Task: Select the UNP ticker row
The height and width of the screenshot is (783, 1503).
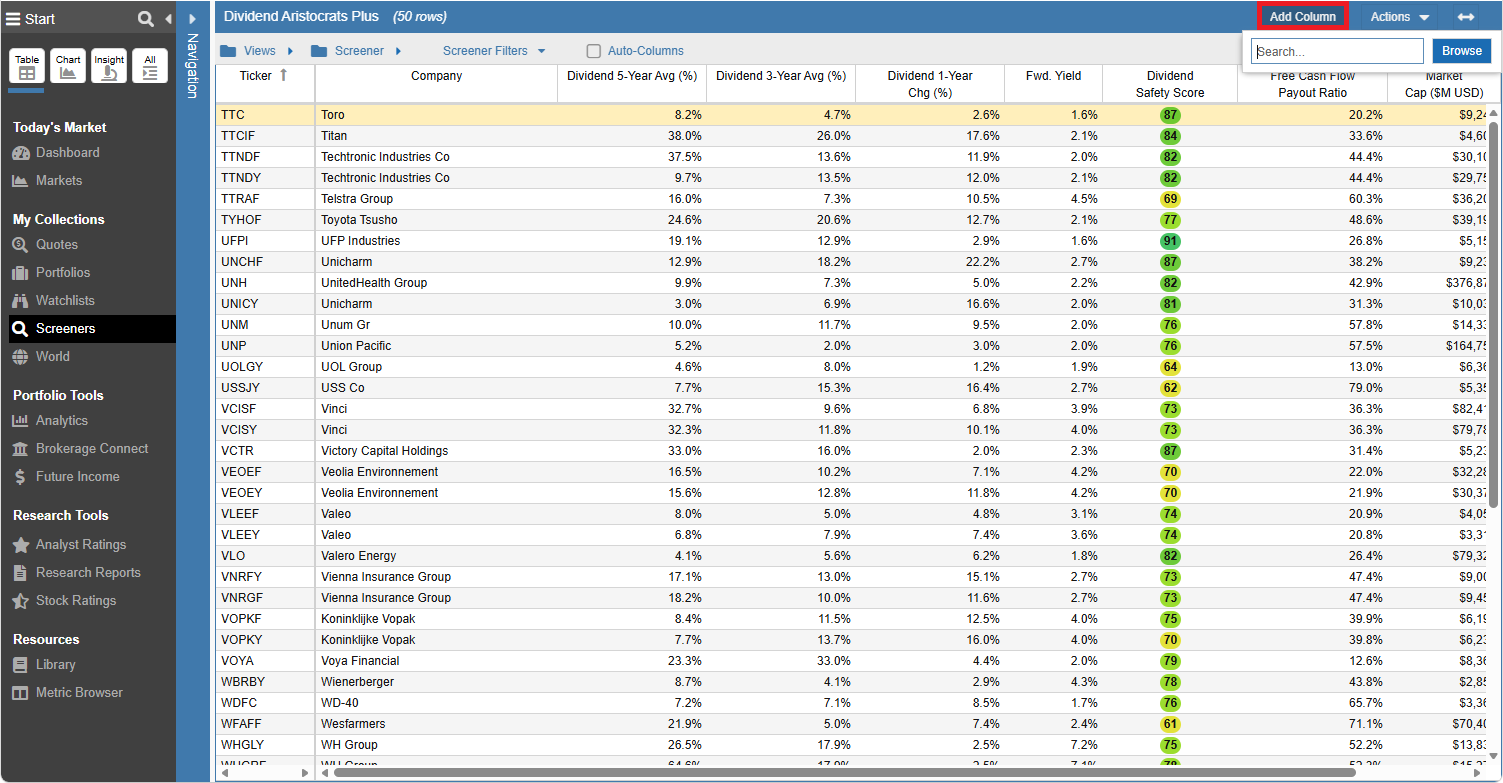Action: 265,346
